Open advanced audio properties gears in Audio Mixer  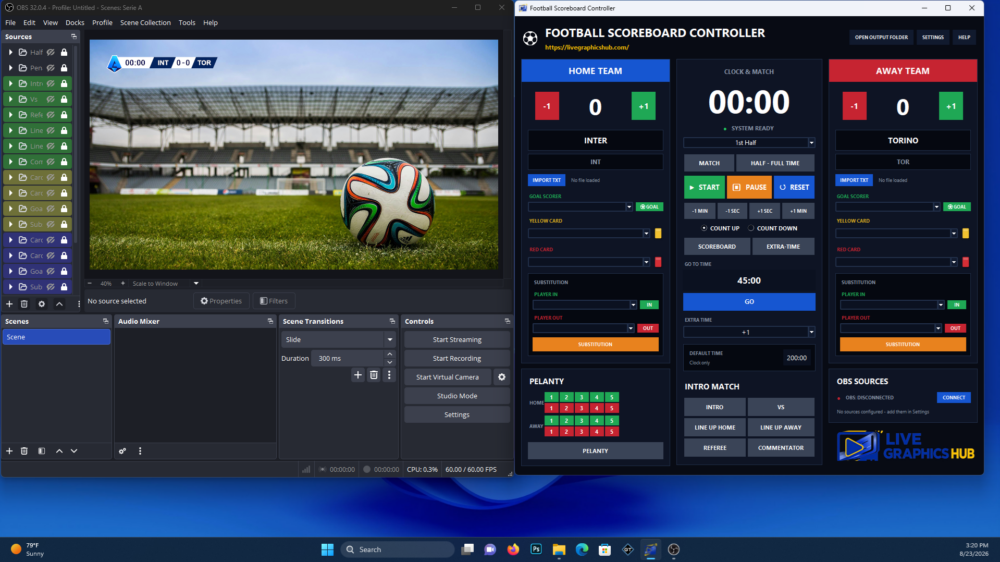pyautogui.click(x=122, y=451)
